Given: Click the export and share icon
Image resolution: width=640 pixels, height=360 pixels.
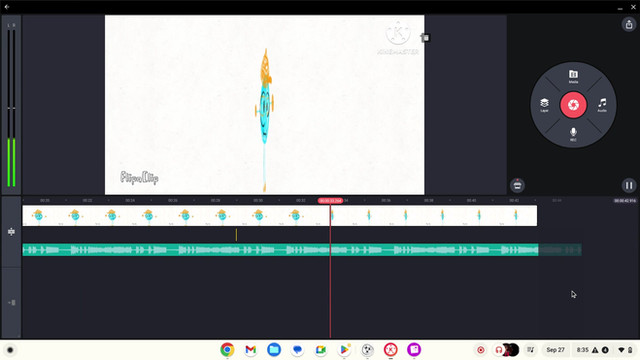Looking at the screenshot, I should tap(629, 24).
